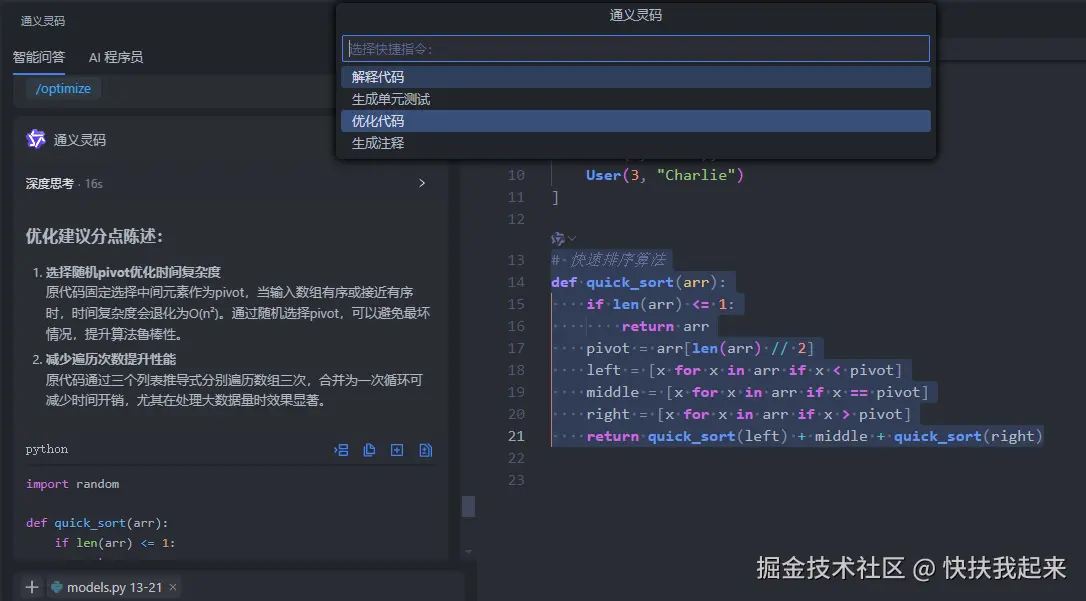Click the User(3, "Charlie") line in editor
Screen dimensions: 1086x601
[x=665, y=175]
